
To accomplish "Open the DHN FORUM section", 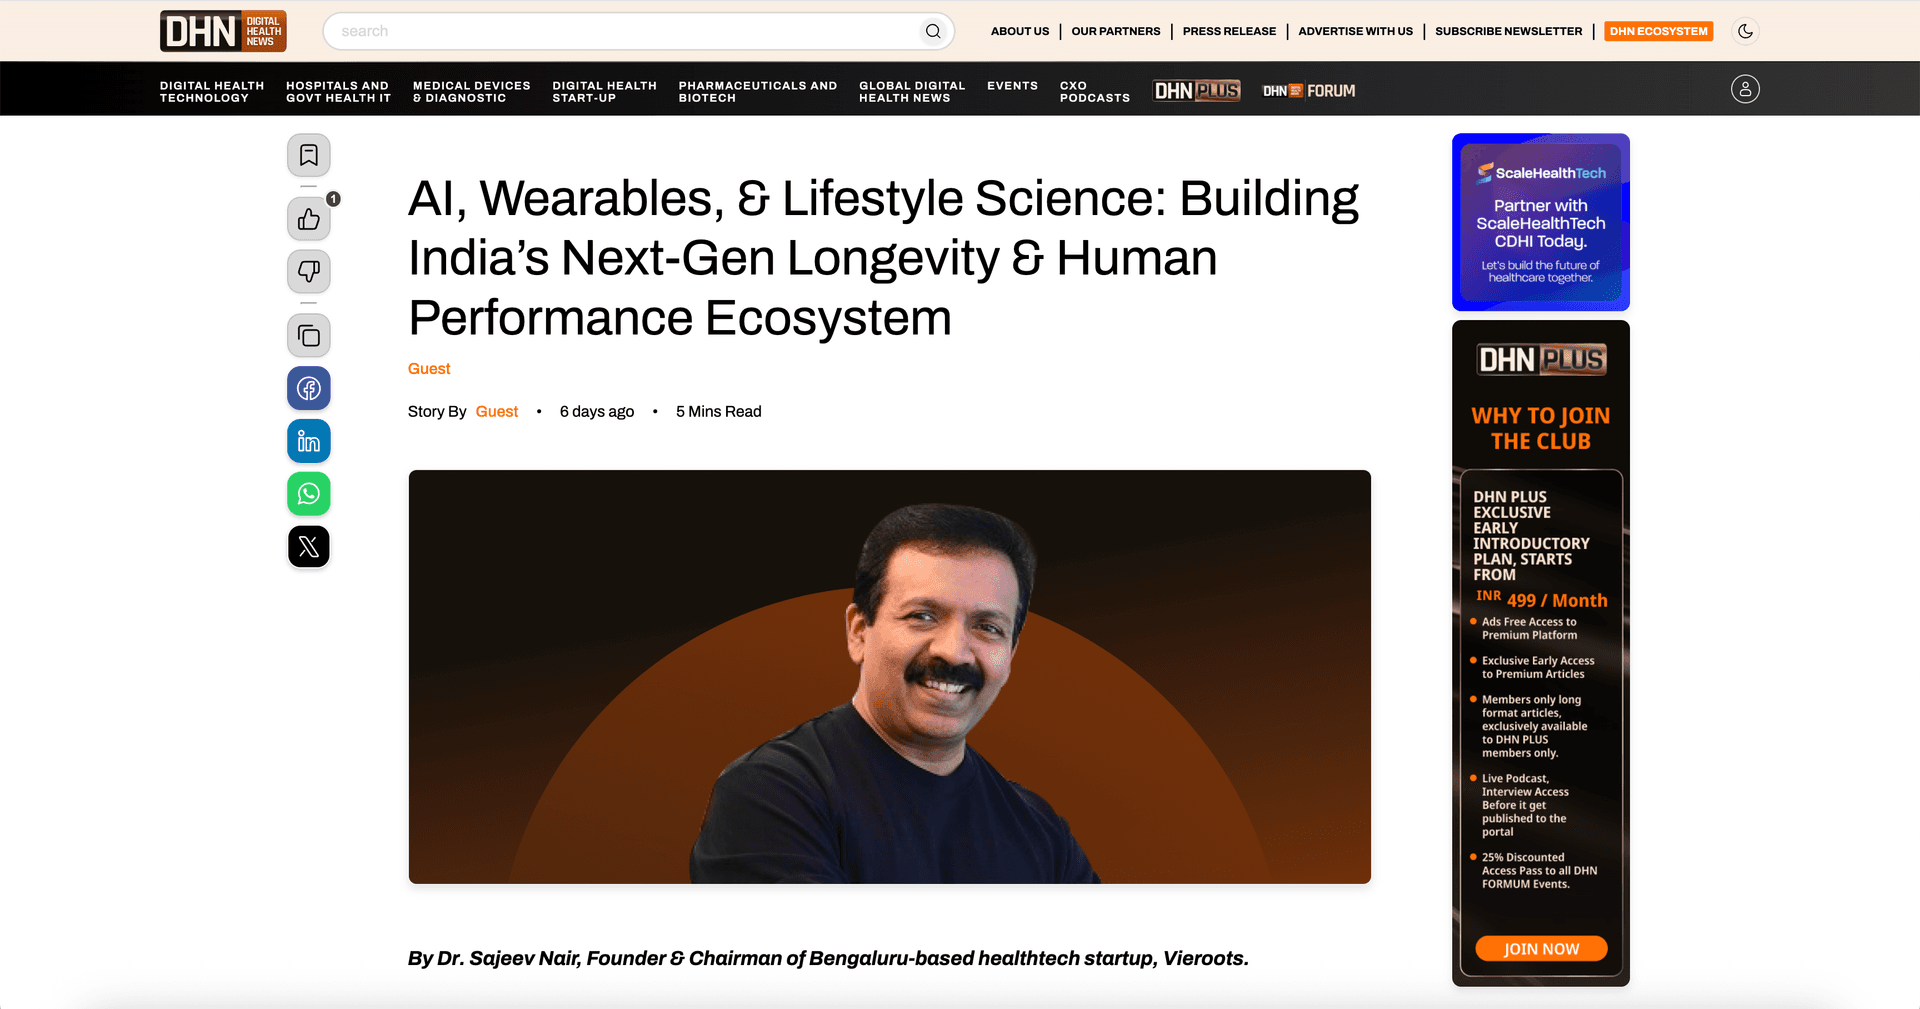I will tap(1308, 90).
